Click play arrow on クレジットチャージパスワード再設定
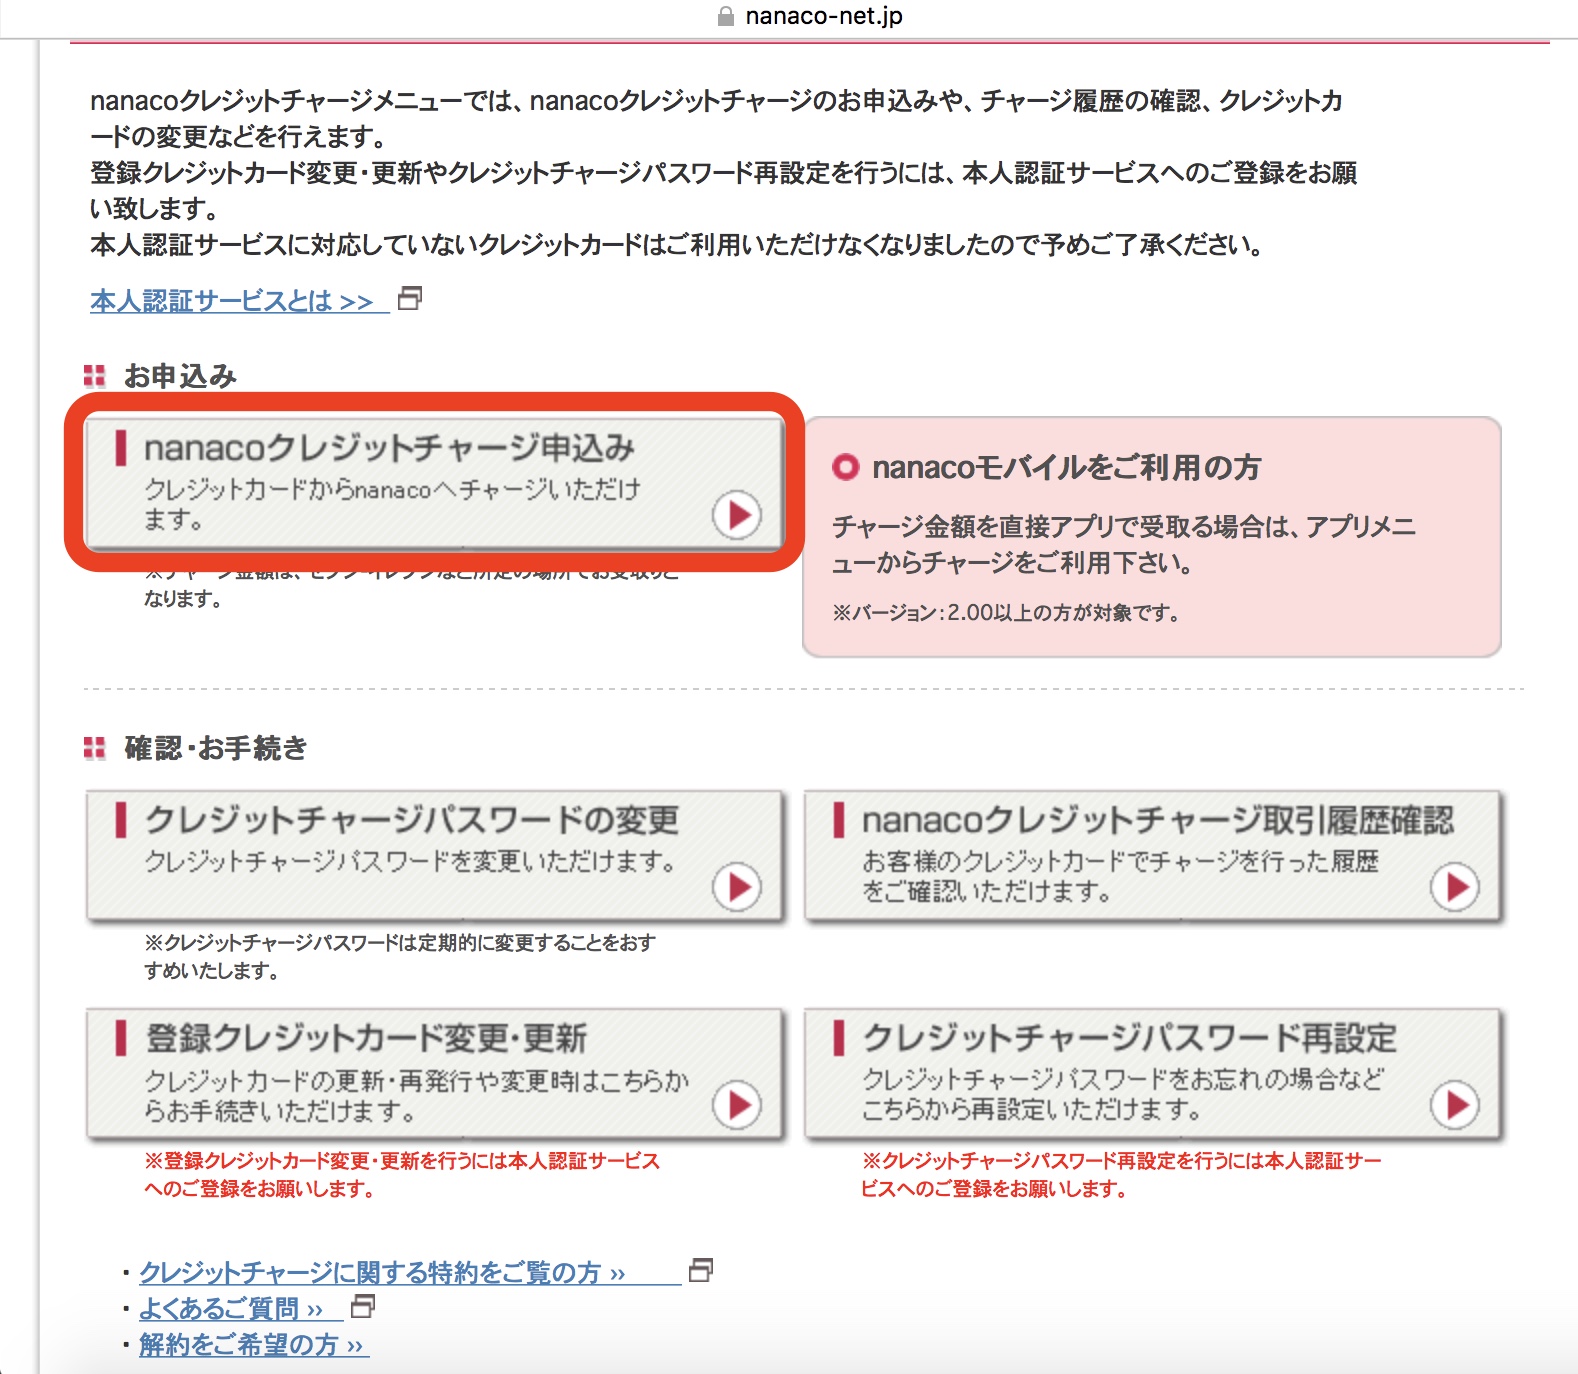This screenshot has height=1374, width=1578. pos(1455,1105)
